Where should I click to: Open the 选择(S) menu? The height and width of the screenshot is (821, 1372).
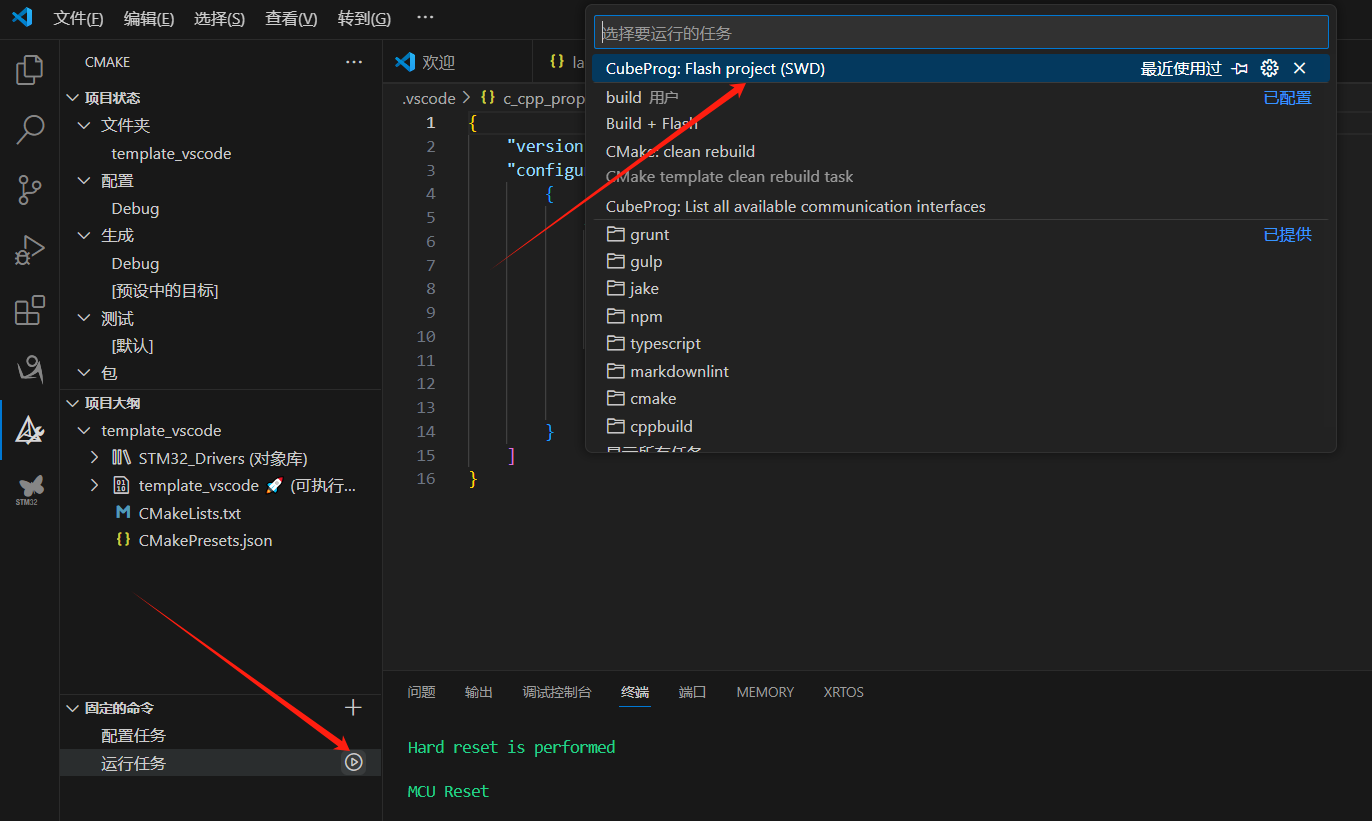pyautogui.click(x=219, y=19)
